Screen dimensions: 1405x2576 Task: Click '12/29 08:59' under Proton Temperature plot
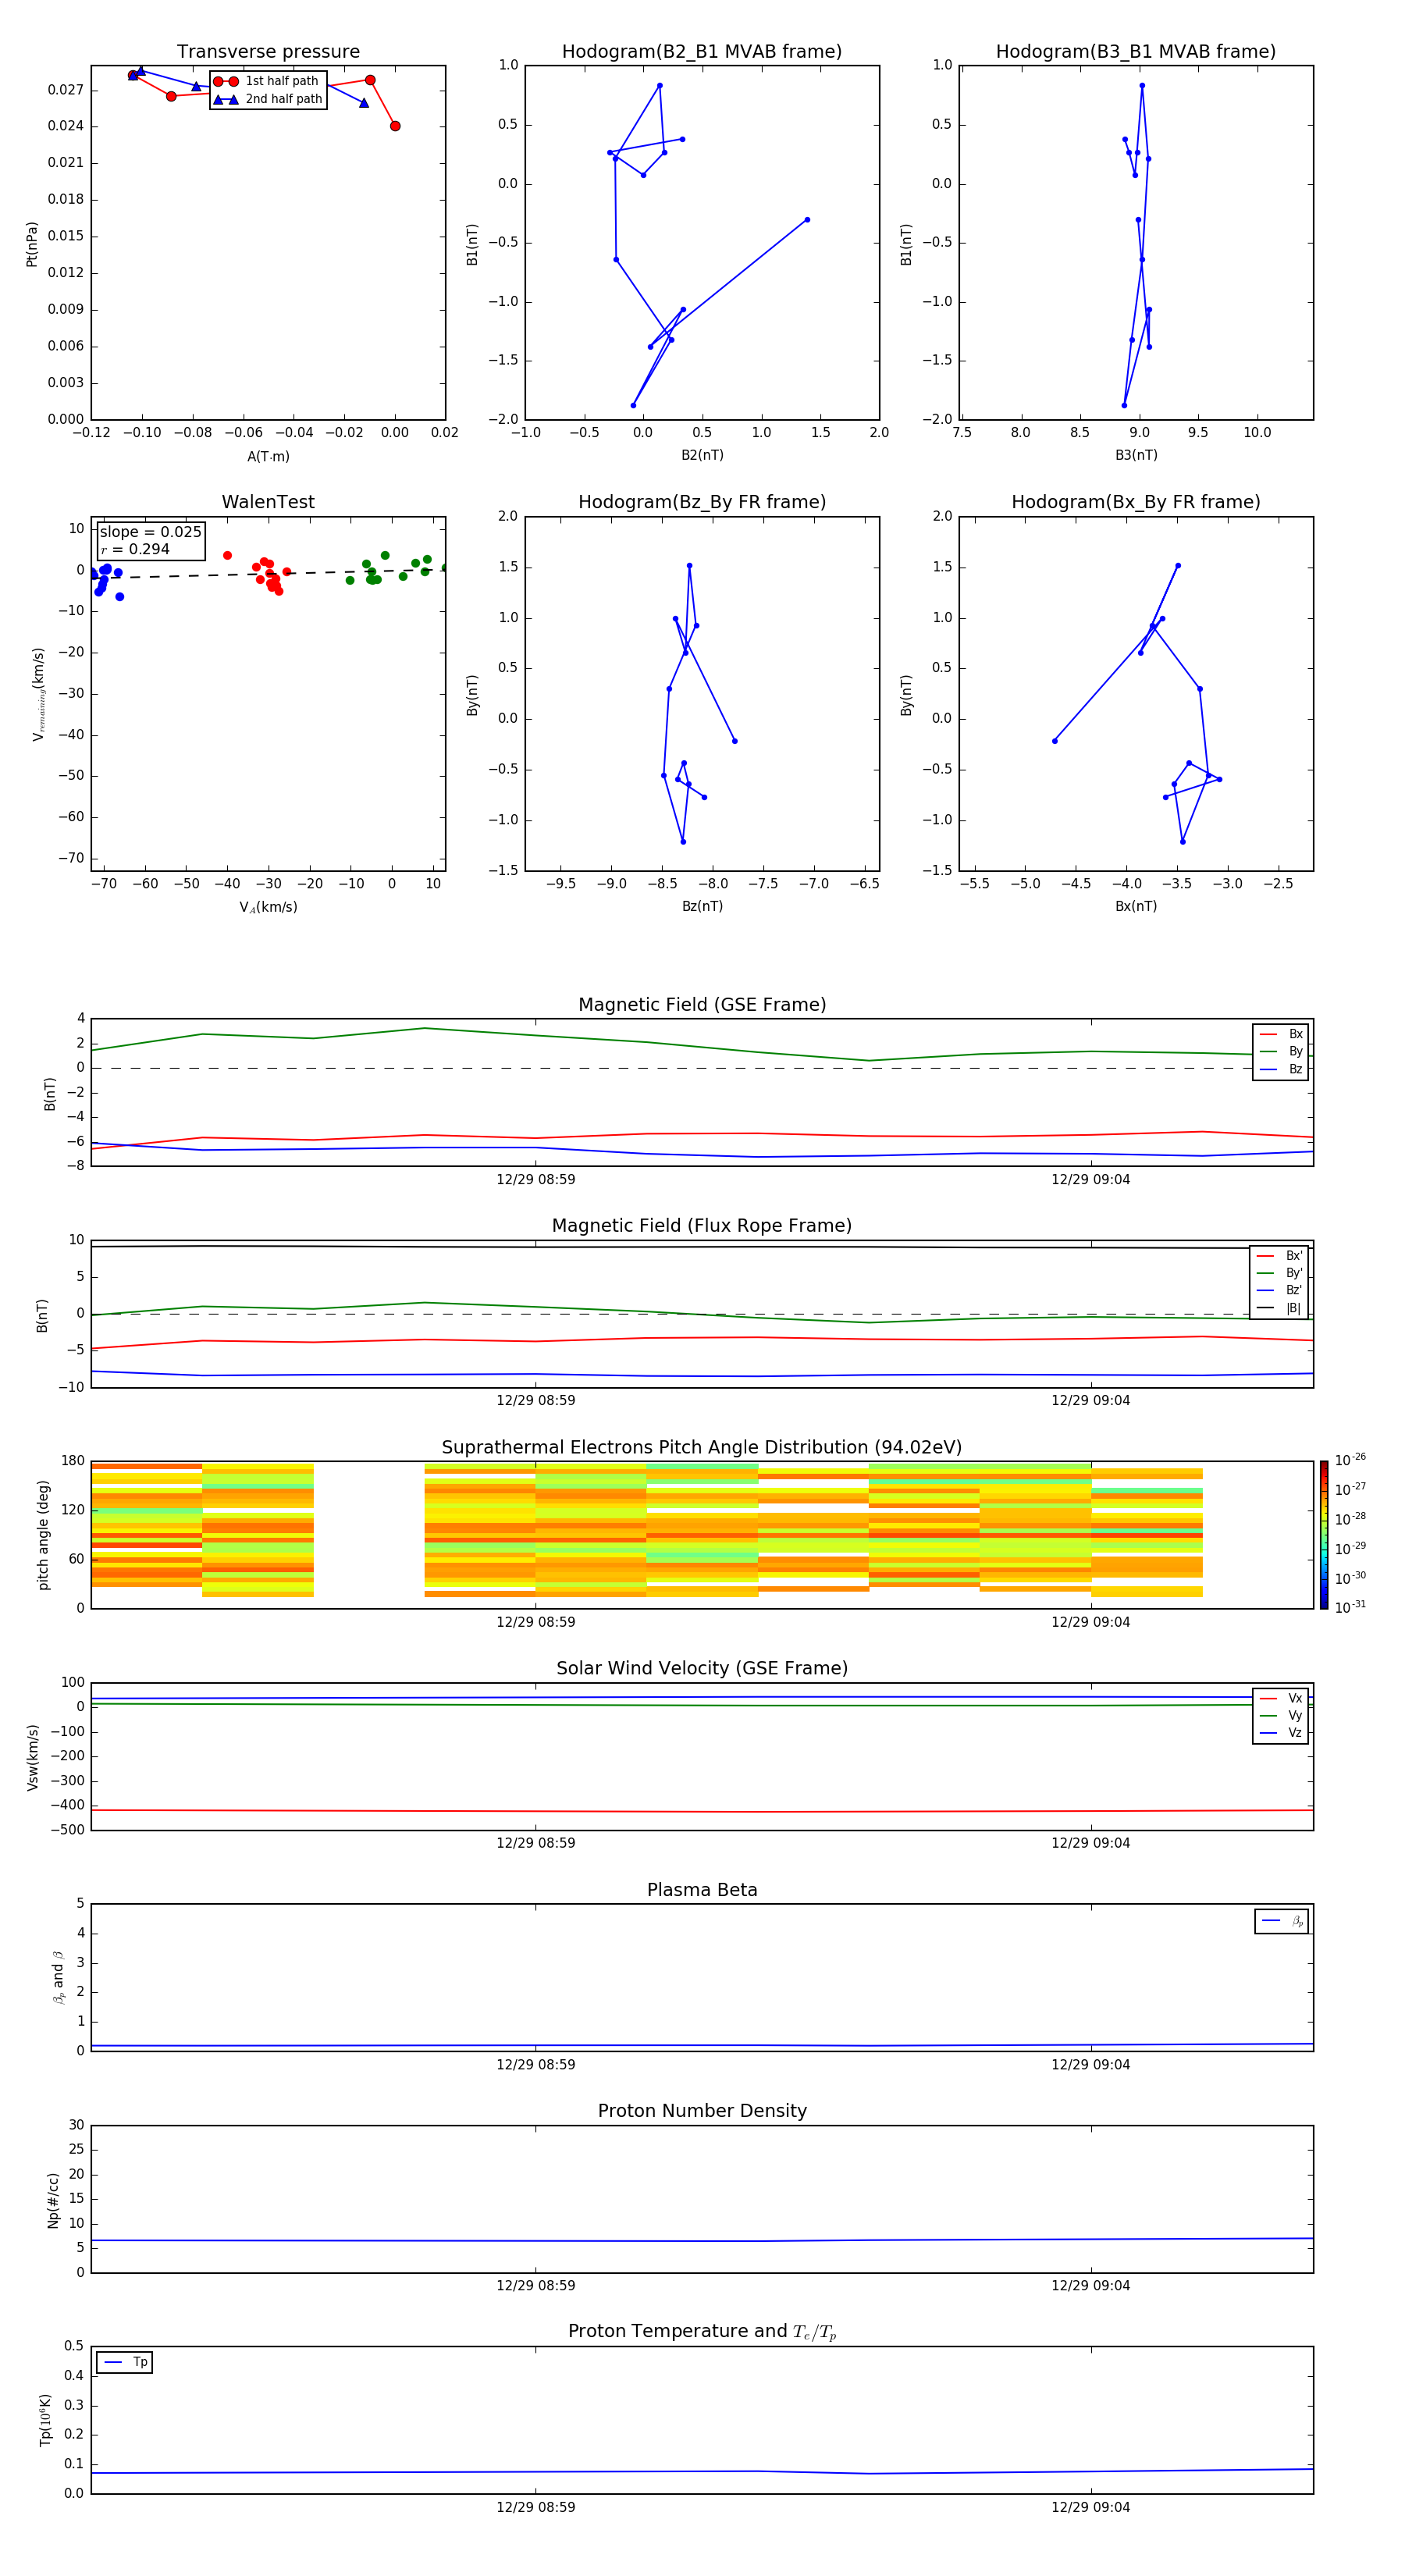point(536,2507)
